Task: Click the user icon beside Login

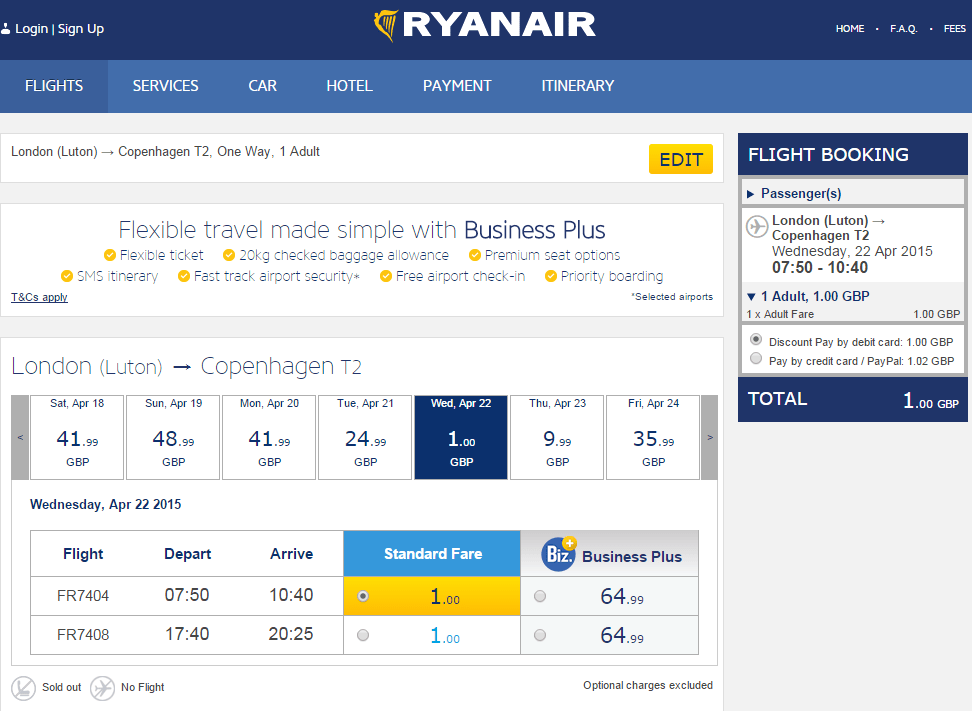Action: 6,29
